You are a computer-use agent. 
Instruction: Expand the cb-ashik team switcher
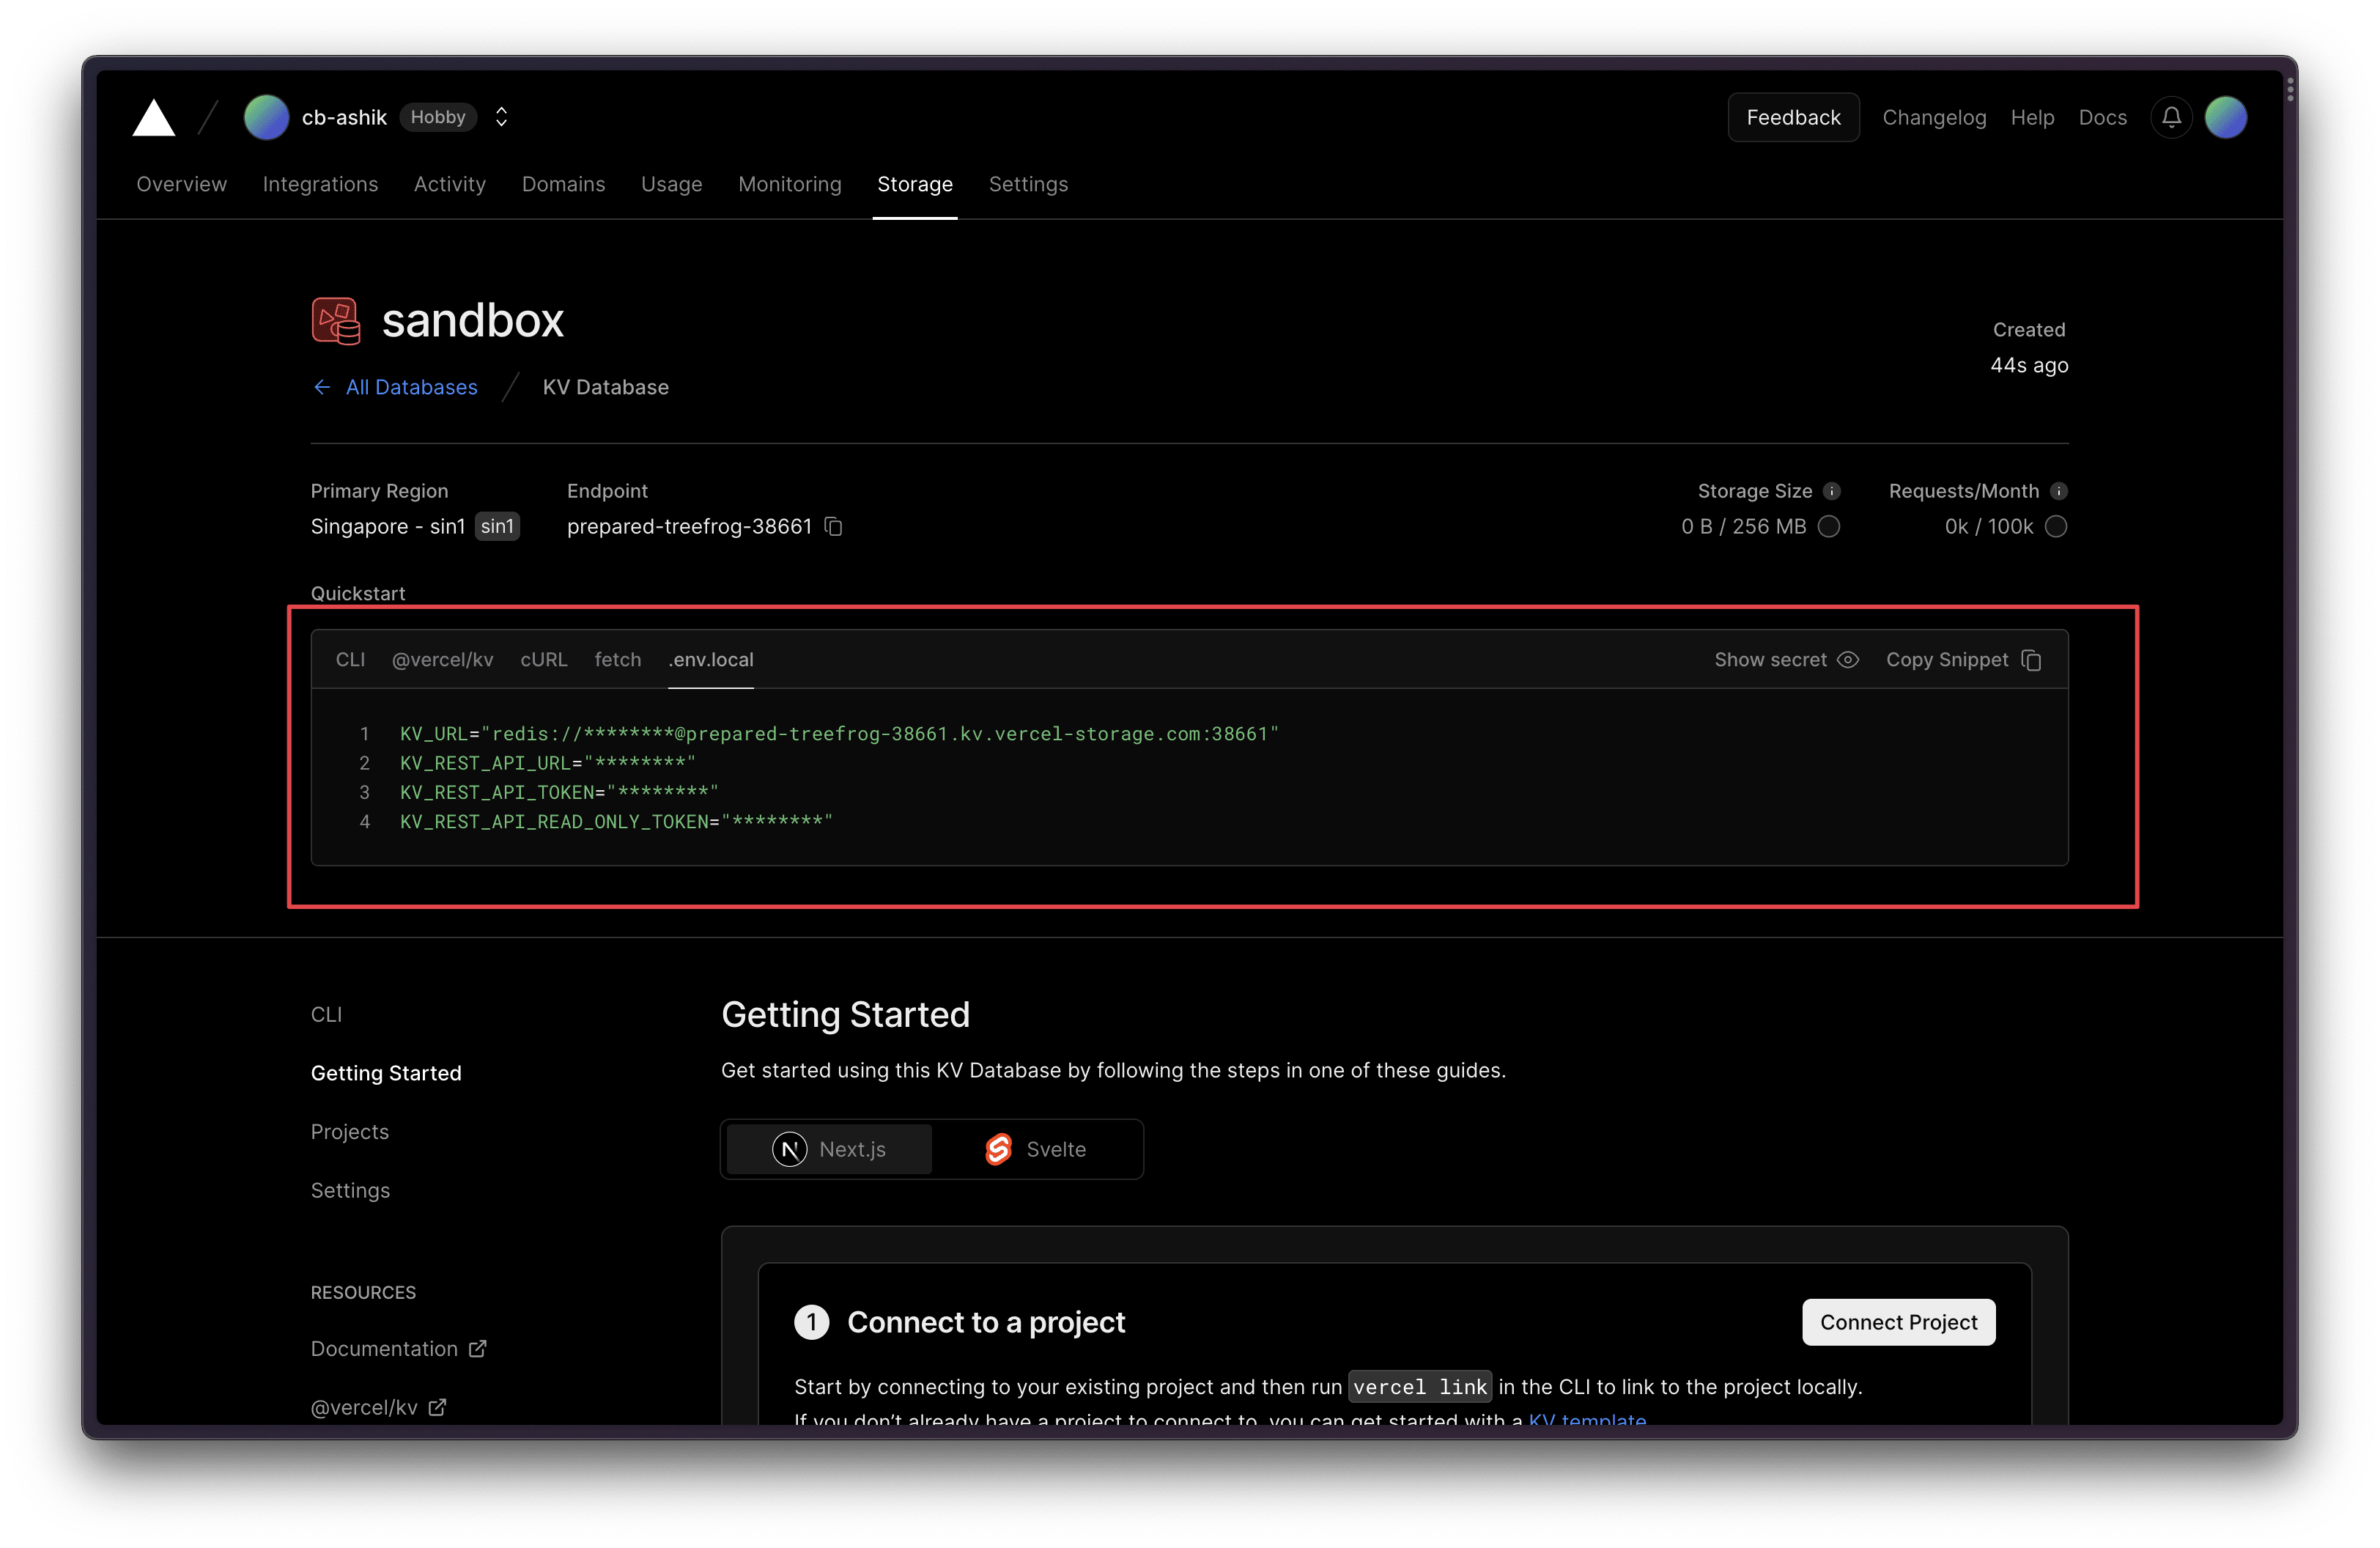tap(501, 118)
